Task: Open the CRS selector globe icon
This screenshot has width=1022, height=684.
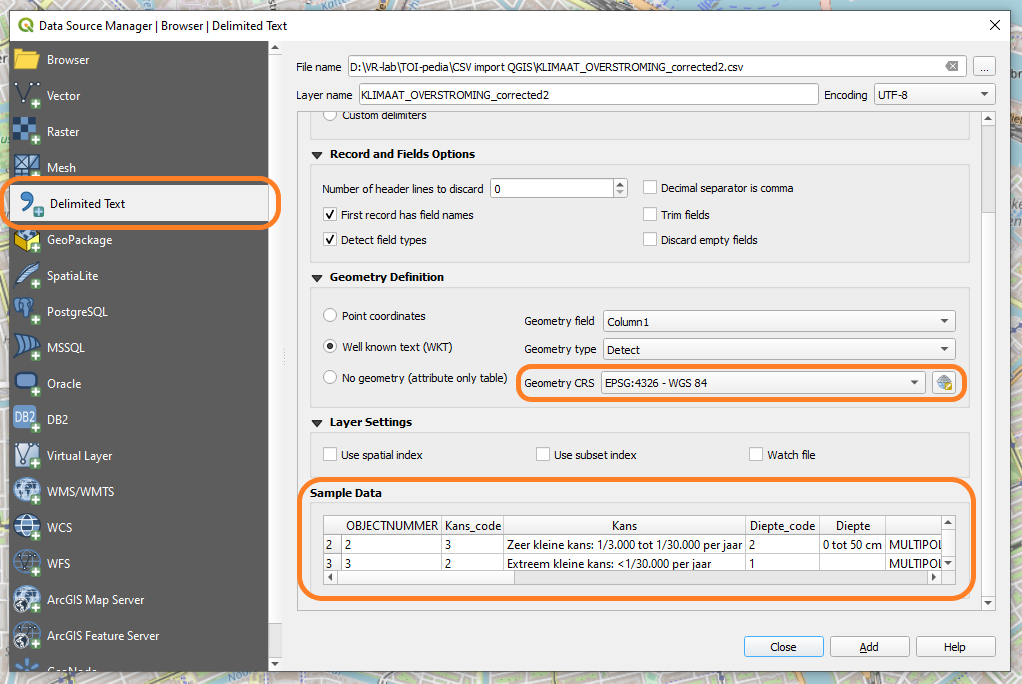Action: pos(944,382)
